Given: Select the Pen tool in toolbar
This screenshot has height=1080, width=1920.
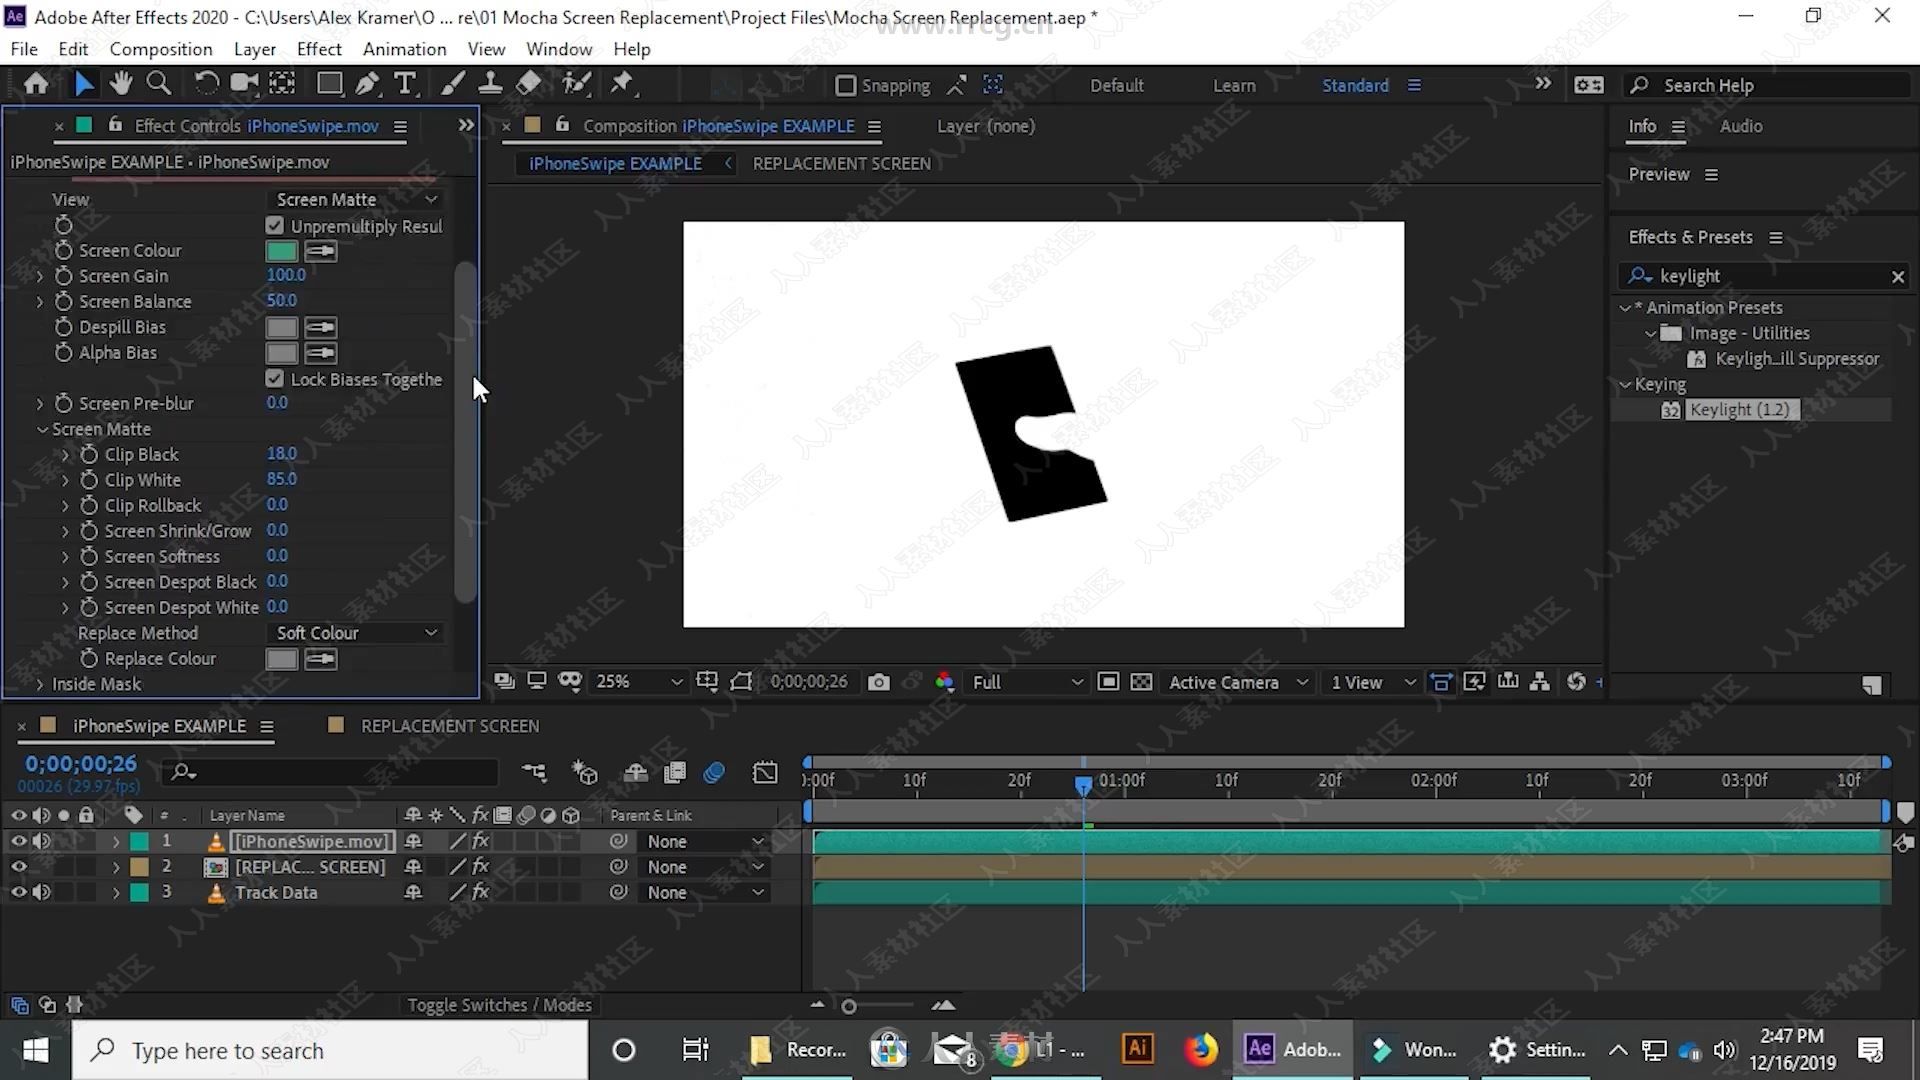Looking at the screenshot, I should pyautogui.click(x=367, y=84).
